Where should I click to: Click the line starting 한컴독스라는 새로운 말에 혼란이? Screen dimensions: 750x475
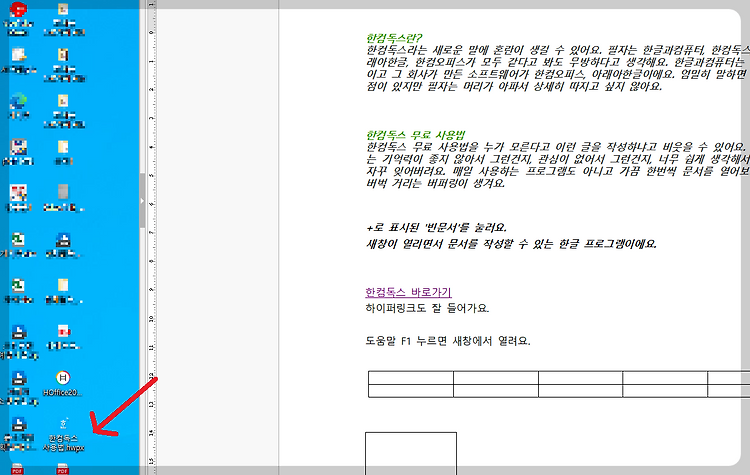(558, 50)
